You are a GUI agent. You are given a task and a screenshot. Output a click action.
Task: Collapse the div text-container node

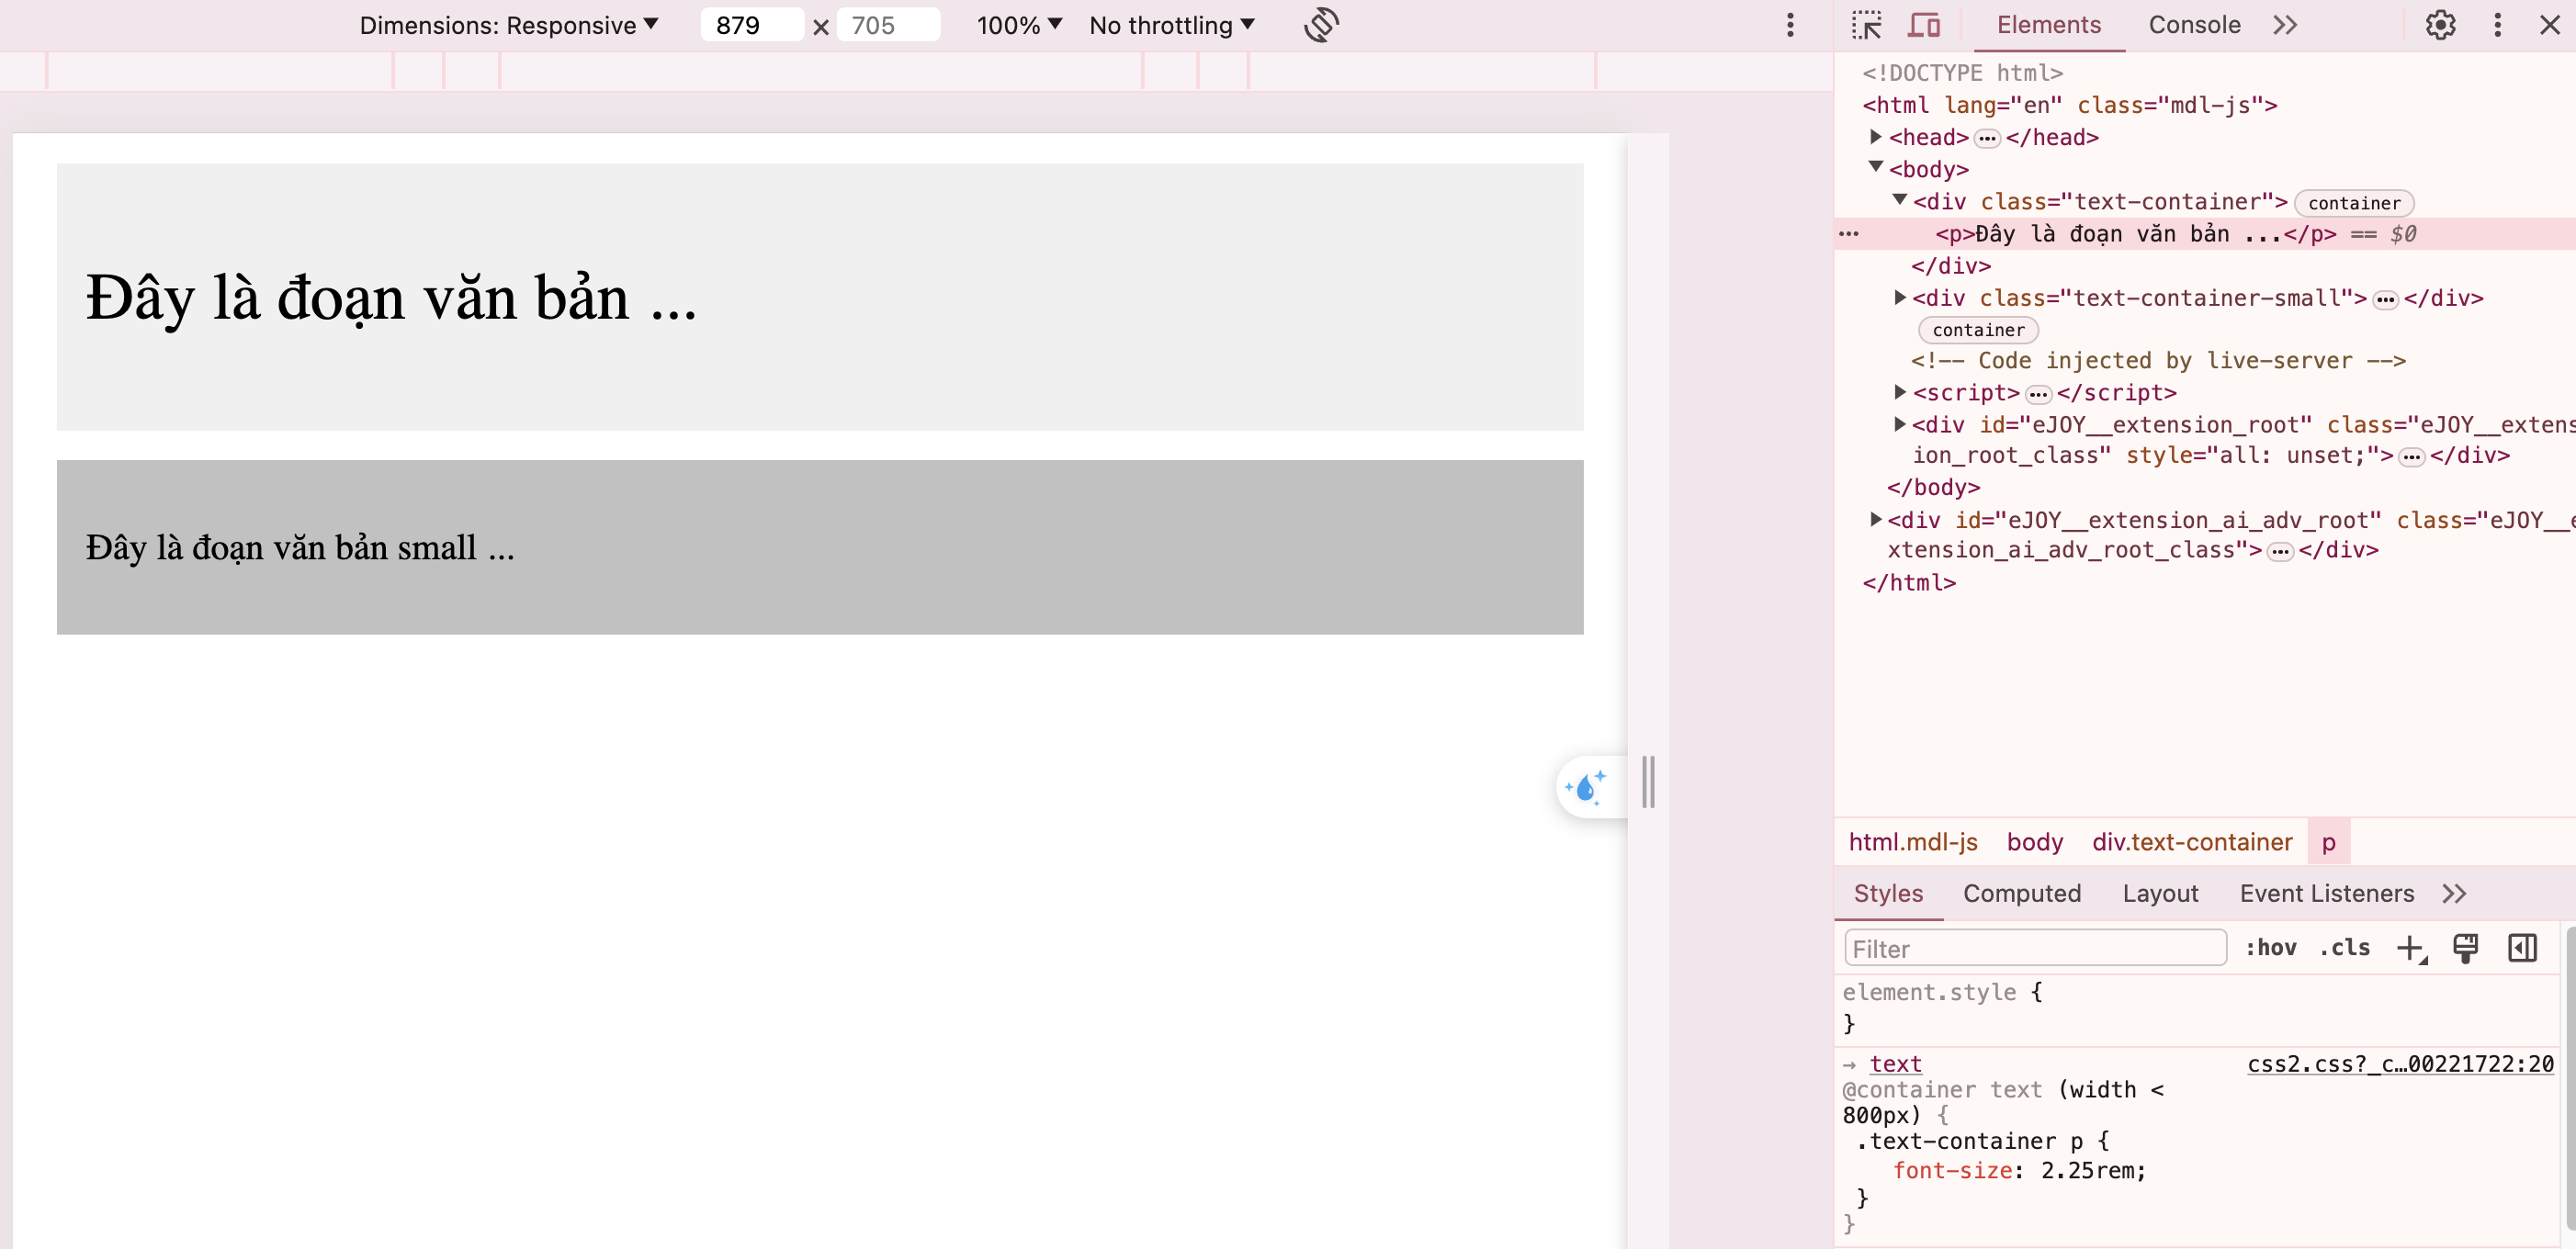(x=1900, y=200)
